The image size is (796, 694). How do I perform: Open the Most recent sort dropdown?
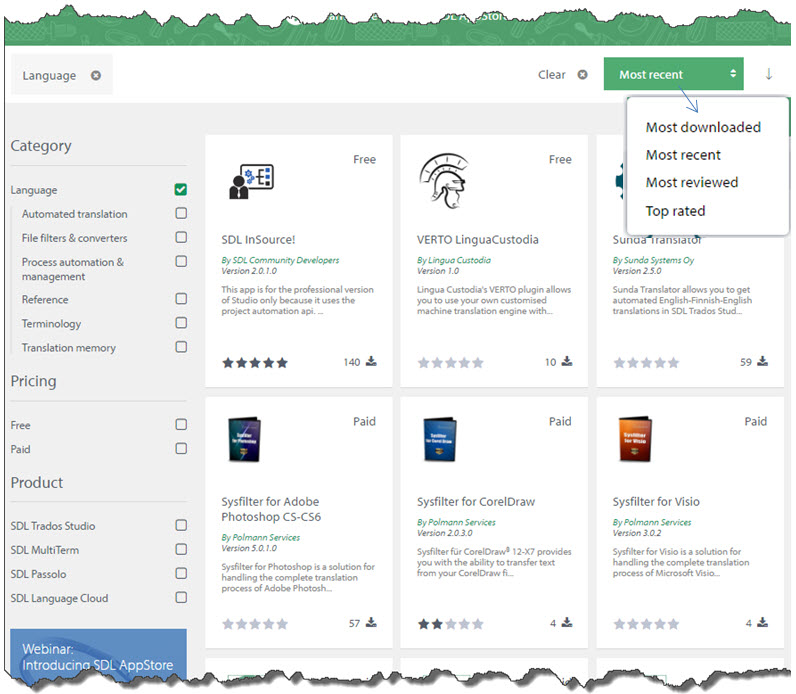click(x=673, y=74)
